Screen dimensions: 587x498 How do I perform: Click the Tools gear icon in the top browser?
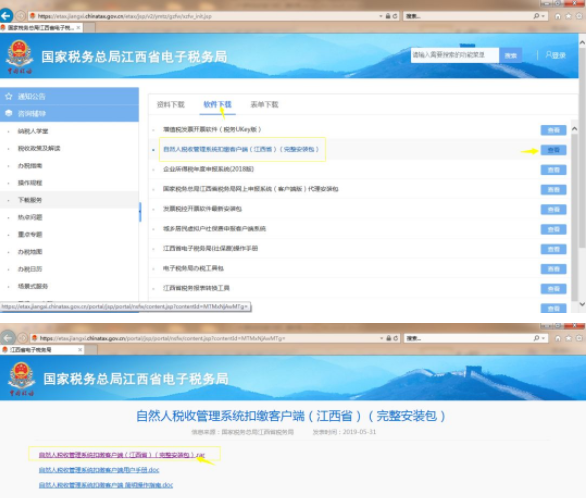[x=579, y=16]
